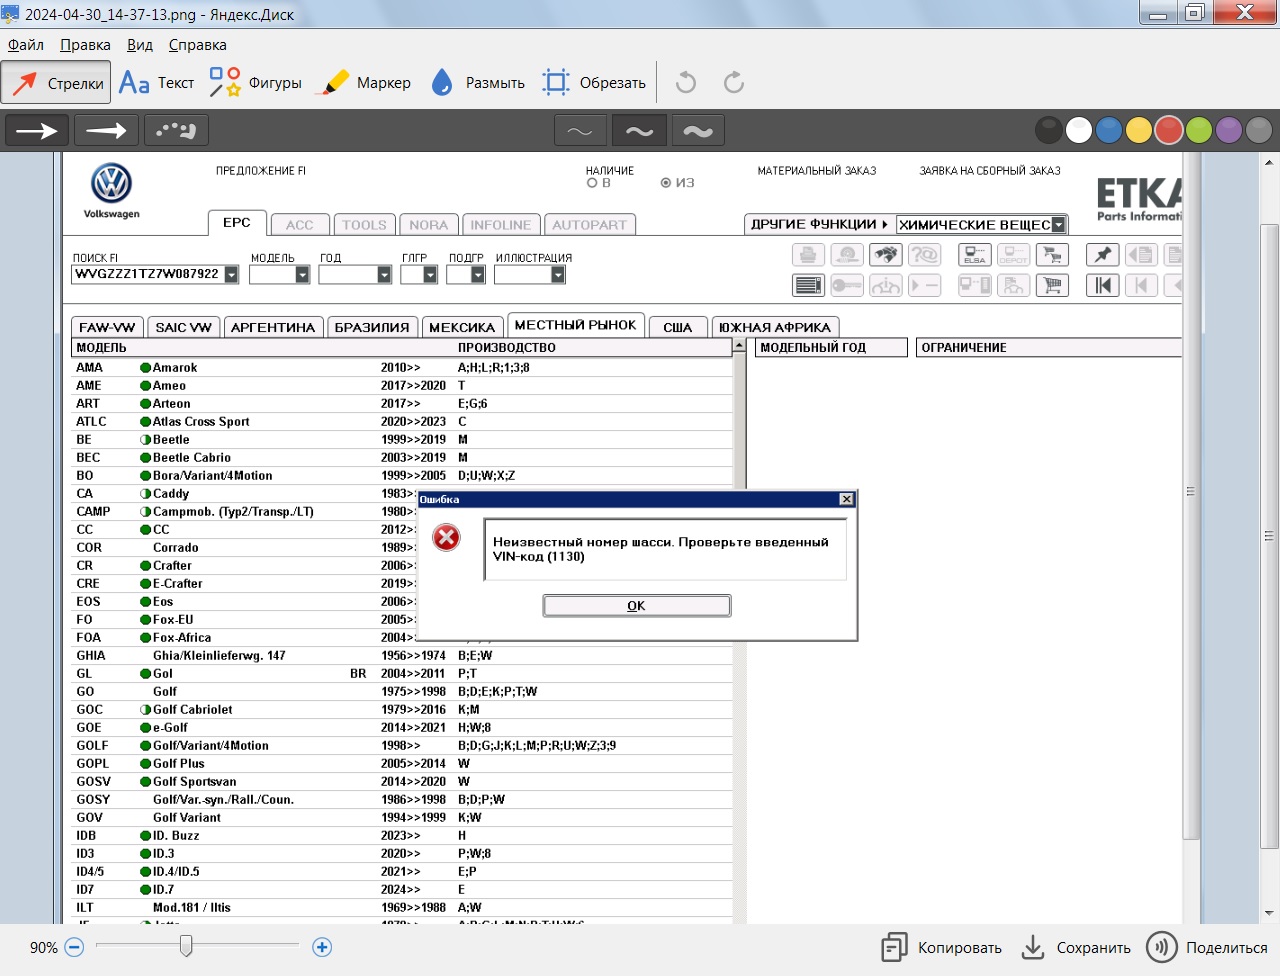Click the Copy (Копировать) icon button

point(894,947)
